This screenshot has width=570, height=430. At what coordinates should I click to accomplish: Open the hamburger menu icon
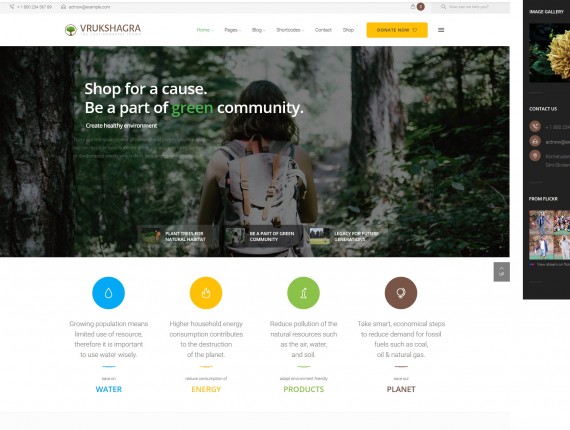pyautogui.click(x=441, y=30)
